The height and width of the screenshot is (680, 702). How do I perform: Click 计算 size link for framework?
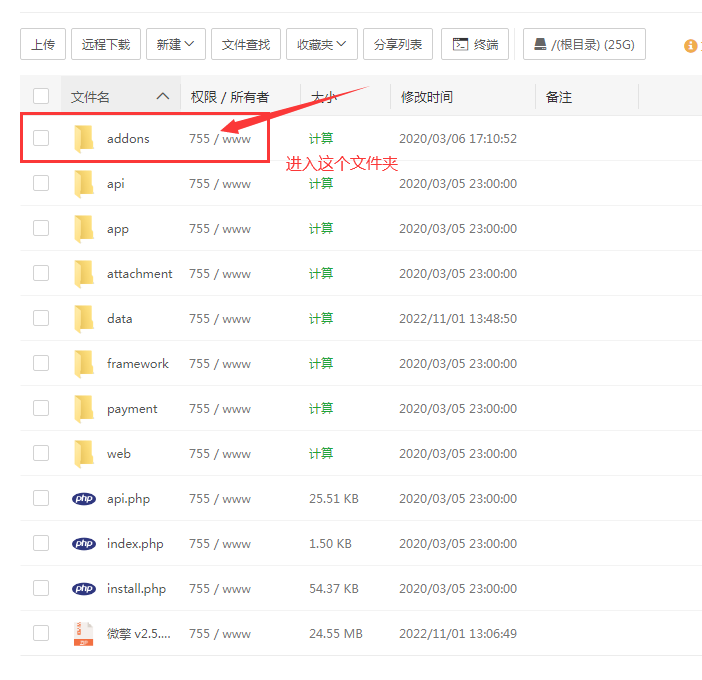[321, 363]
